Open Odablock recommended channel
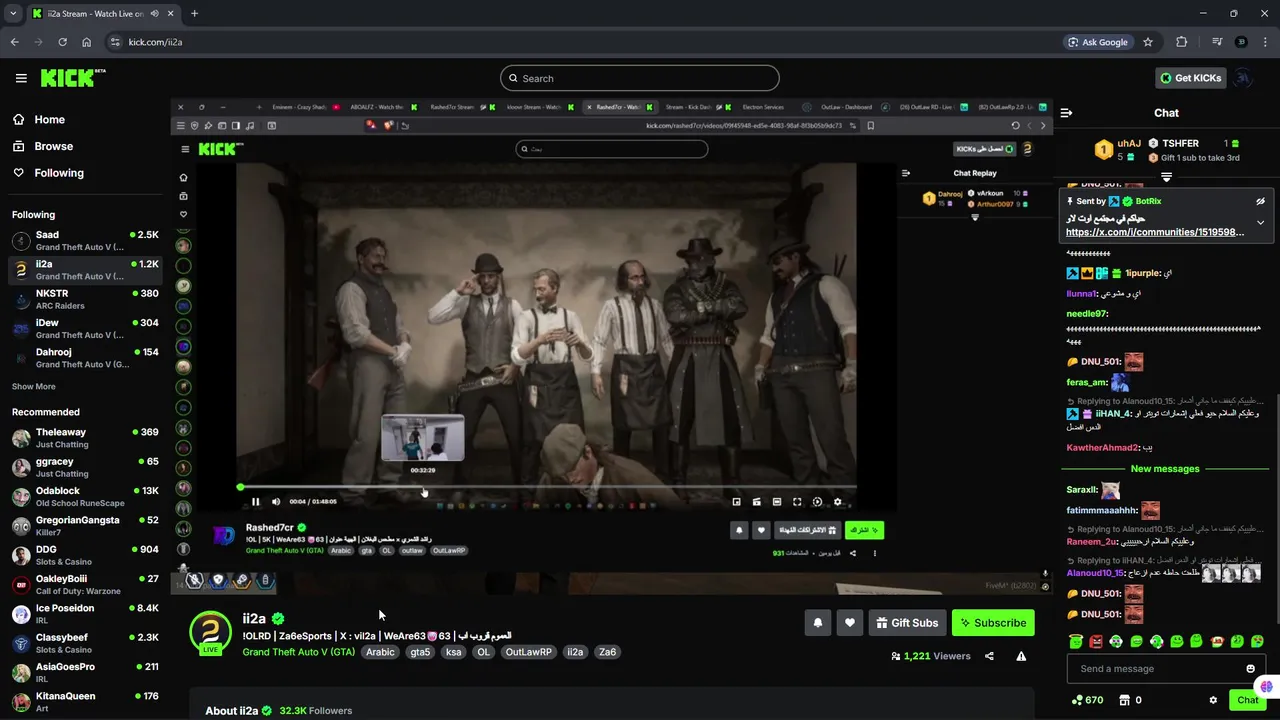1280x720 pixels. click(x=85, y=496)
